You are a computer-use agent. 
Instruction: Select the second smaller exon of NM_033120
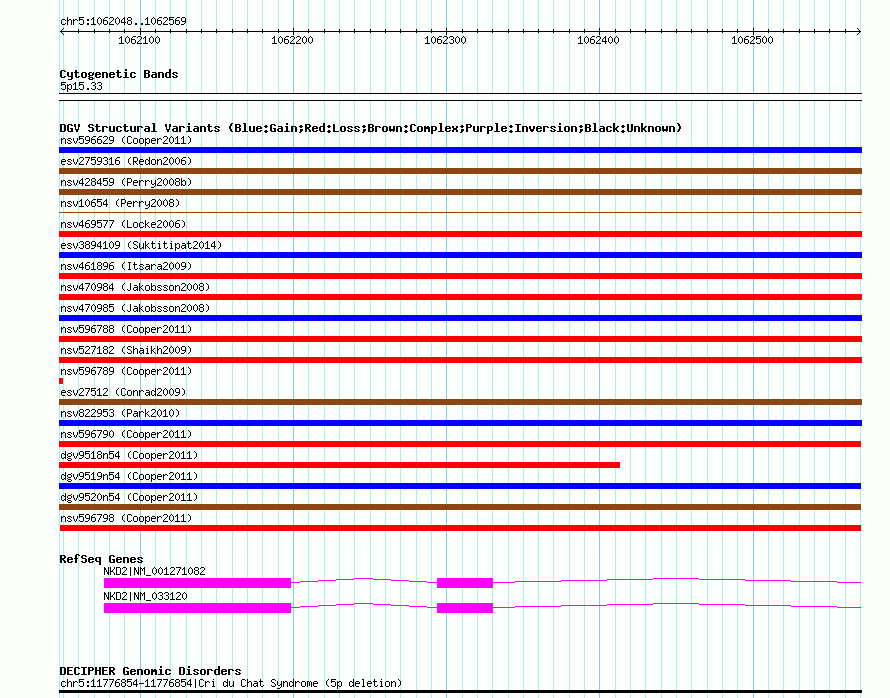[x=465, y=607]
